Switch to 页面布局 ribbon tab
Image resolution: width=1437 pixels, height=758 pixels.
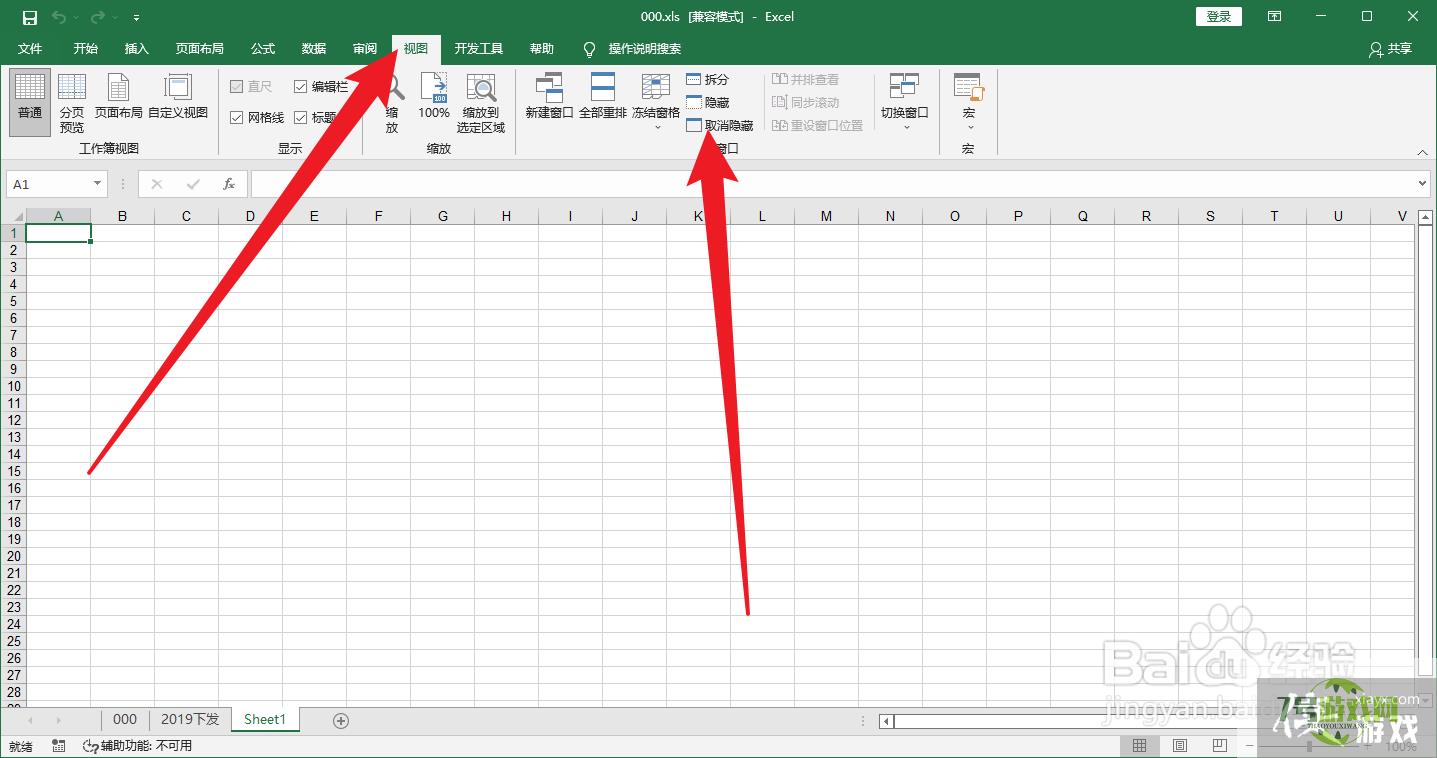(x=200, y=49)
